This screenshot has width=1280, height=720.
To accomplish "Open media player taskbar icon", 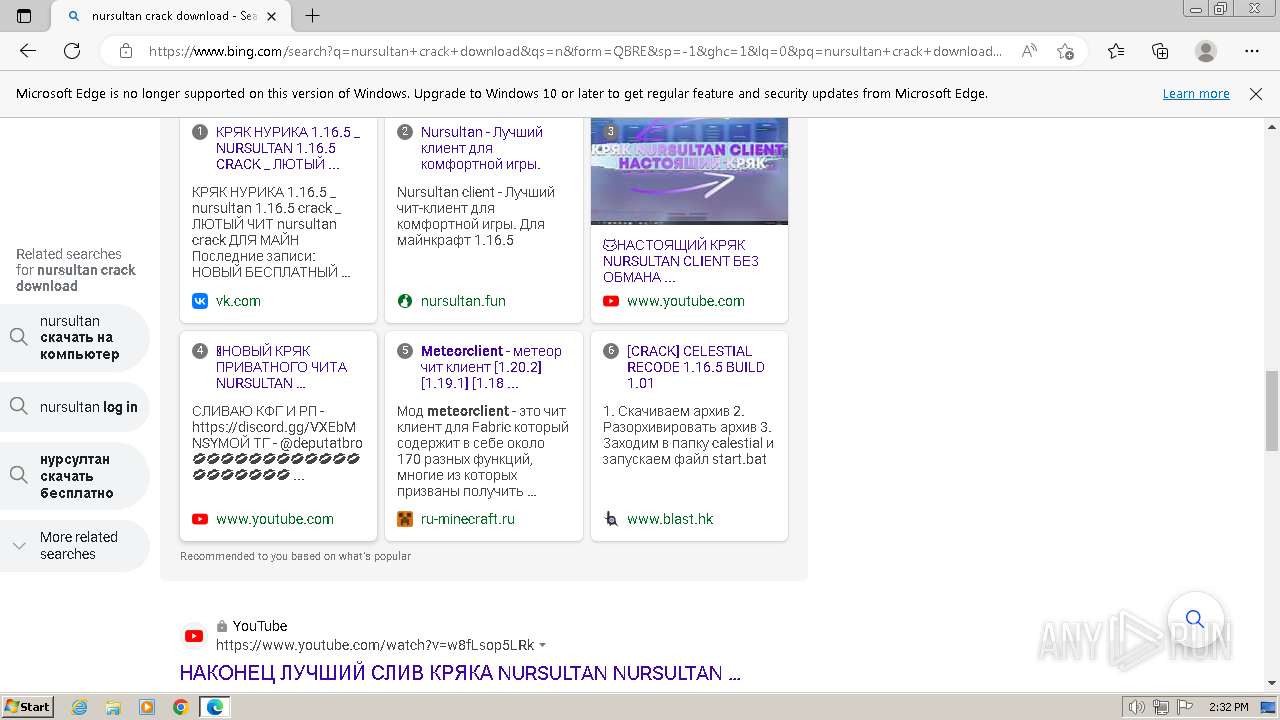I will coord(147,707).
